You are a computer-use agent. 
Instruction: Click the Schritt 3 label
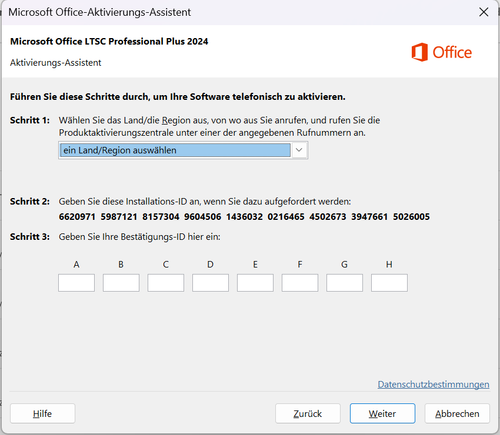[x=30, y=237]
